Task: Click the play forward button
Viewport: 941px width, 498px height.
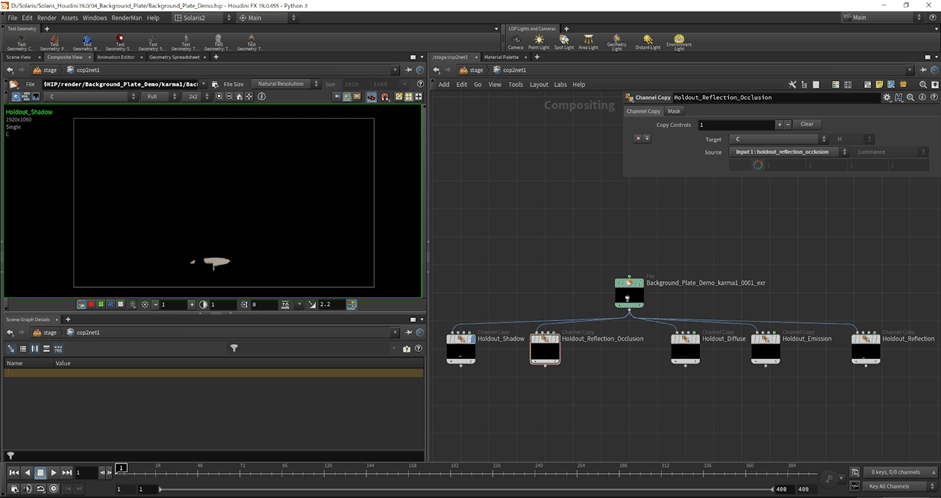Action: [53, 473]
